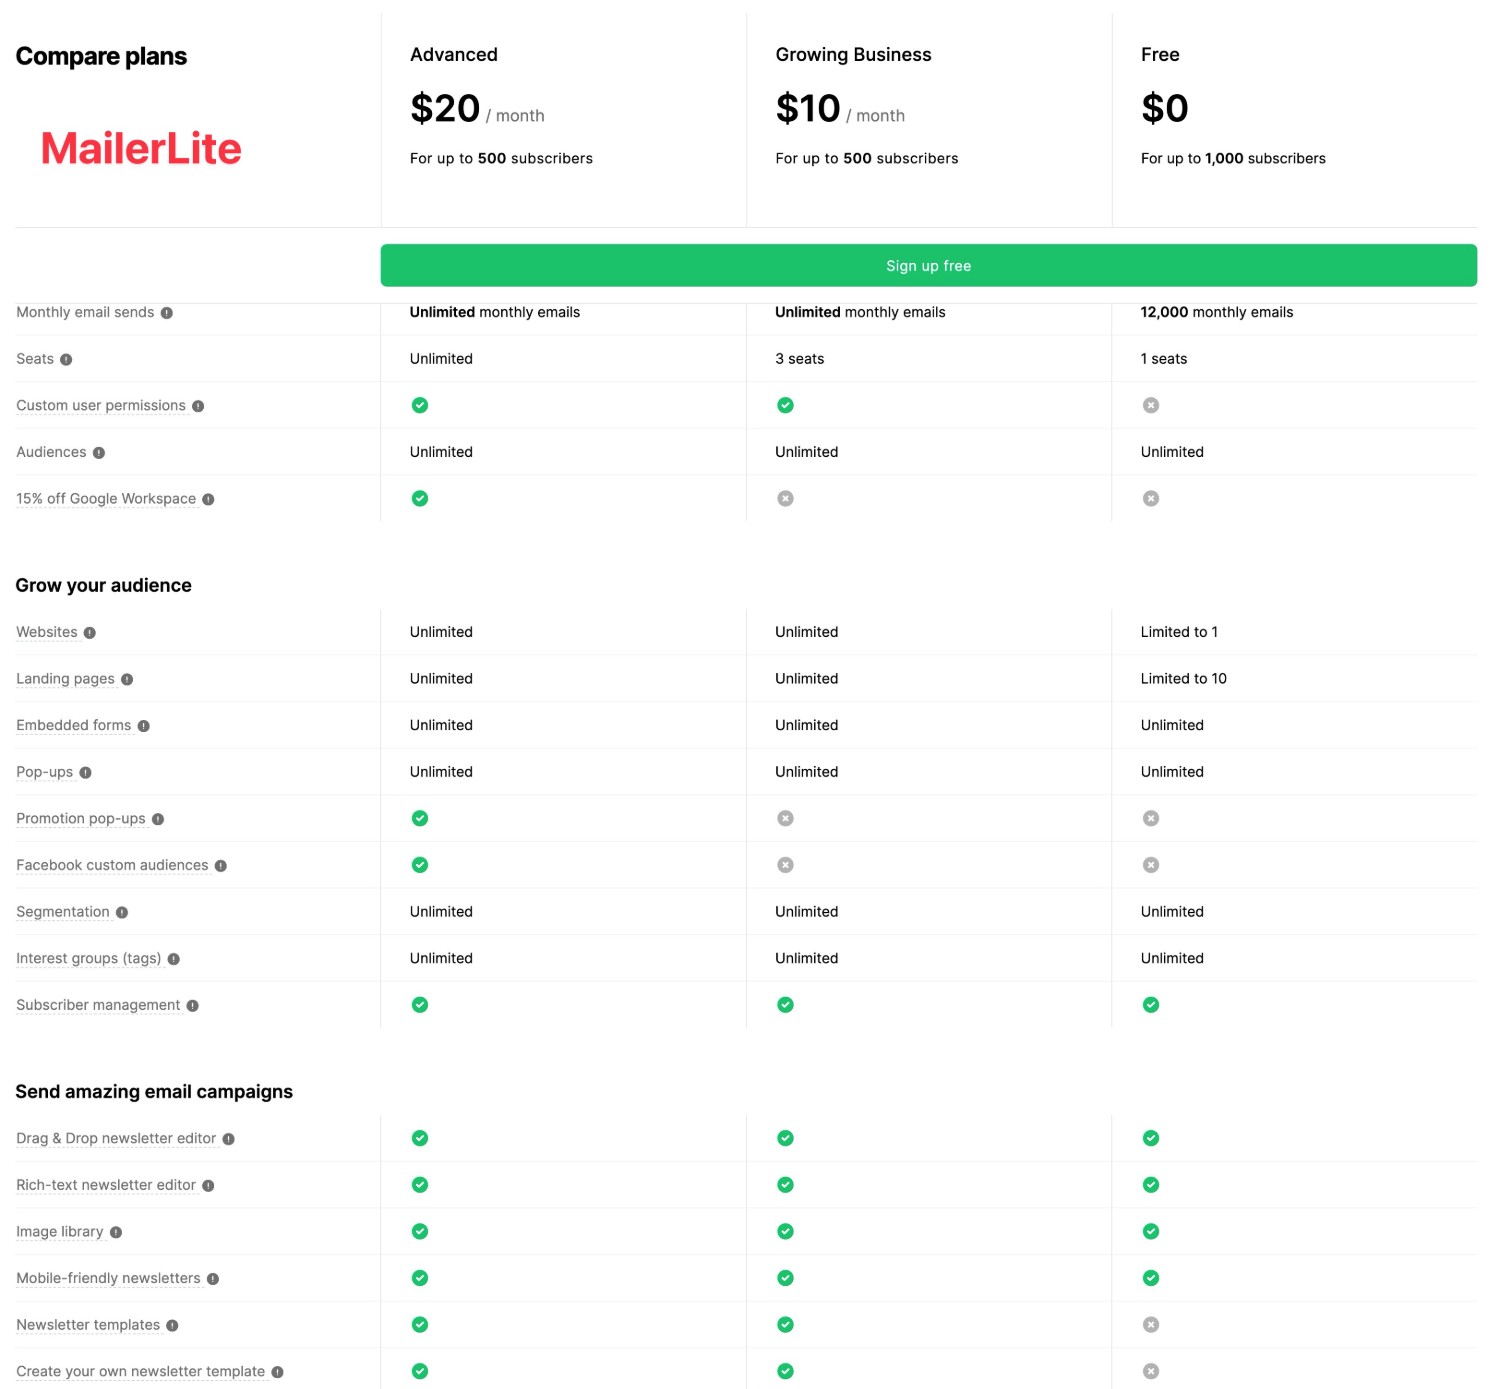Open the info tooltip for Custom user permissions
This screenshot has width=1500, height=1389.
pos(198,406)
